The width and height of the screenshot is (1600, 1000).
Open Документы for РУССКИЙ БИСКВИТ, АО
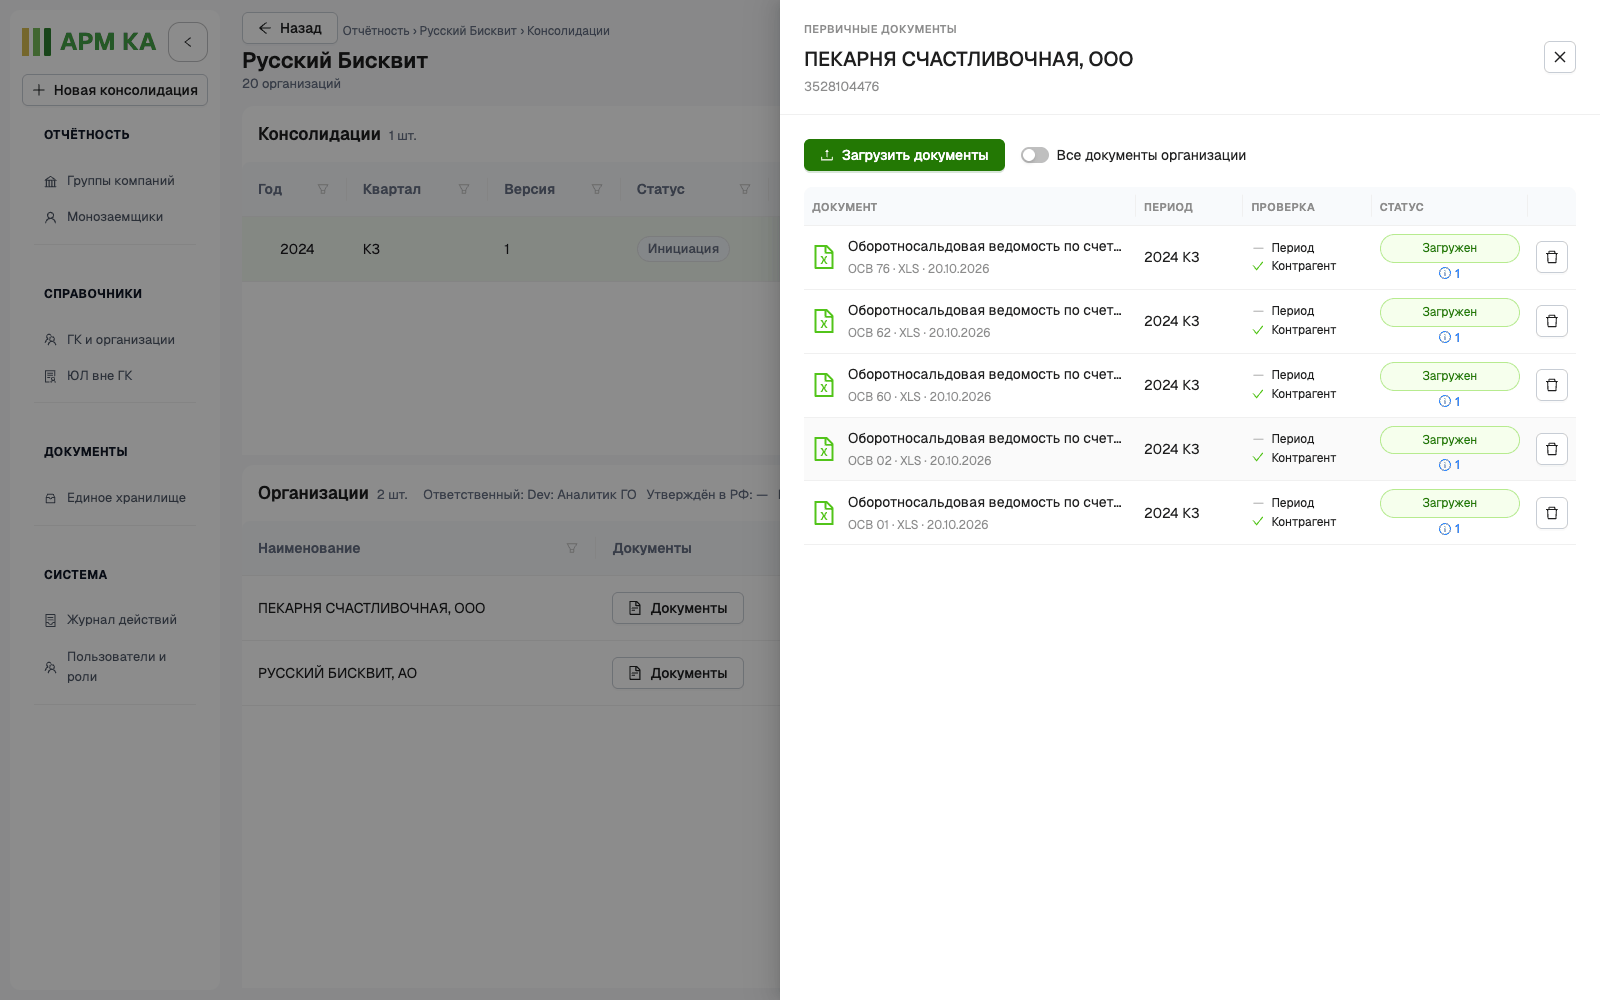tap(677, 673)
